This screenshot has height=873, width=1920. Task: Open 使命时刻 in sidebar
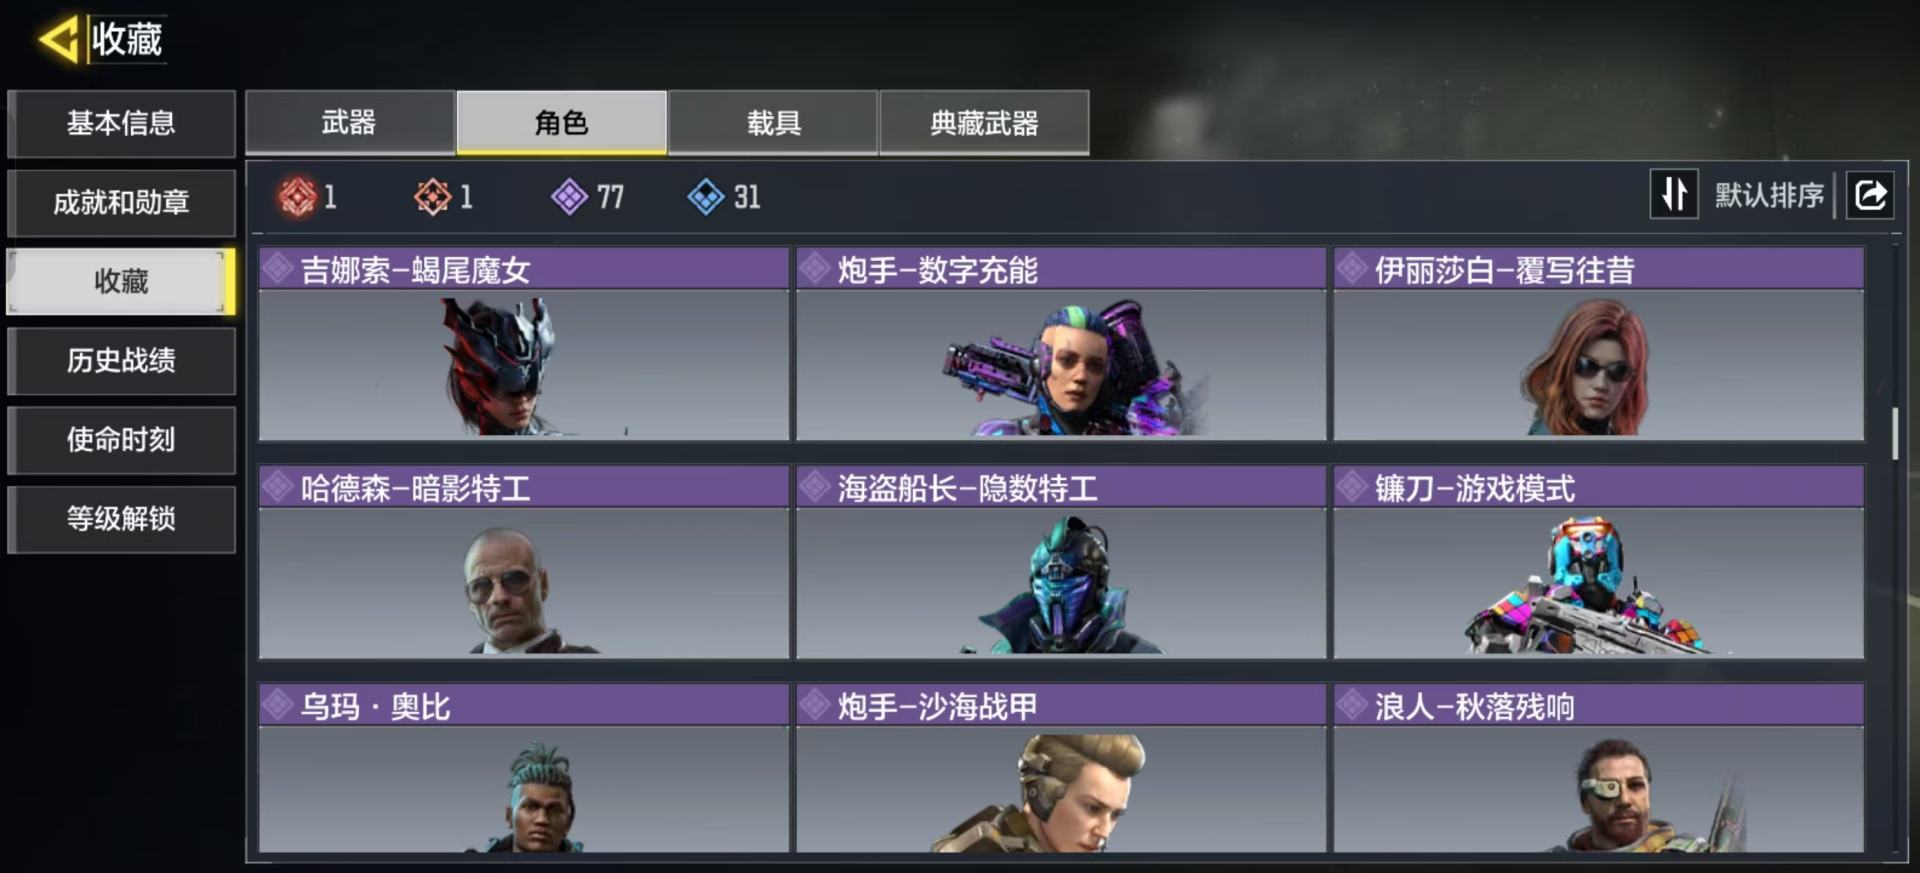[x=121, y=439]
